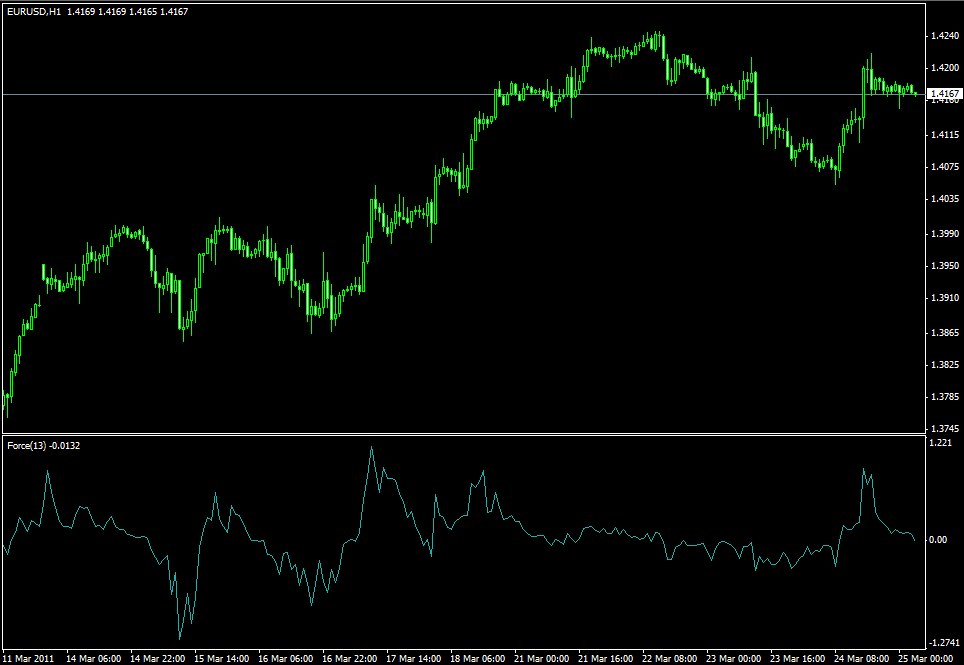Screen dimensions: 964x665
Task: Select the 1.4200 price axis label
Action: 945,68
